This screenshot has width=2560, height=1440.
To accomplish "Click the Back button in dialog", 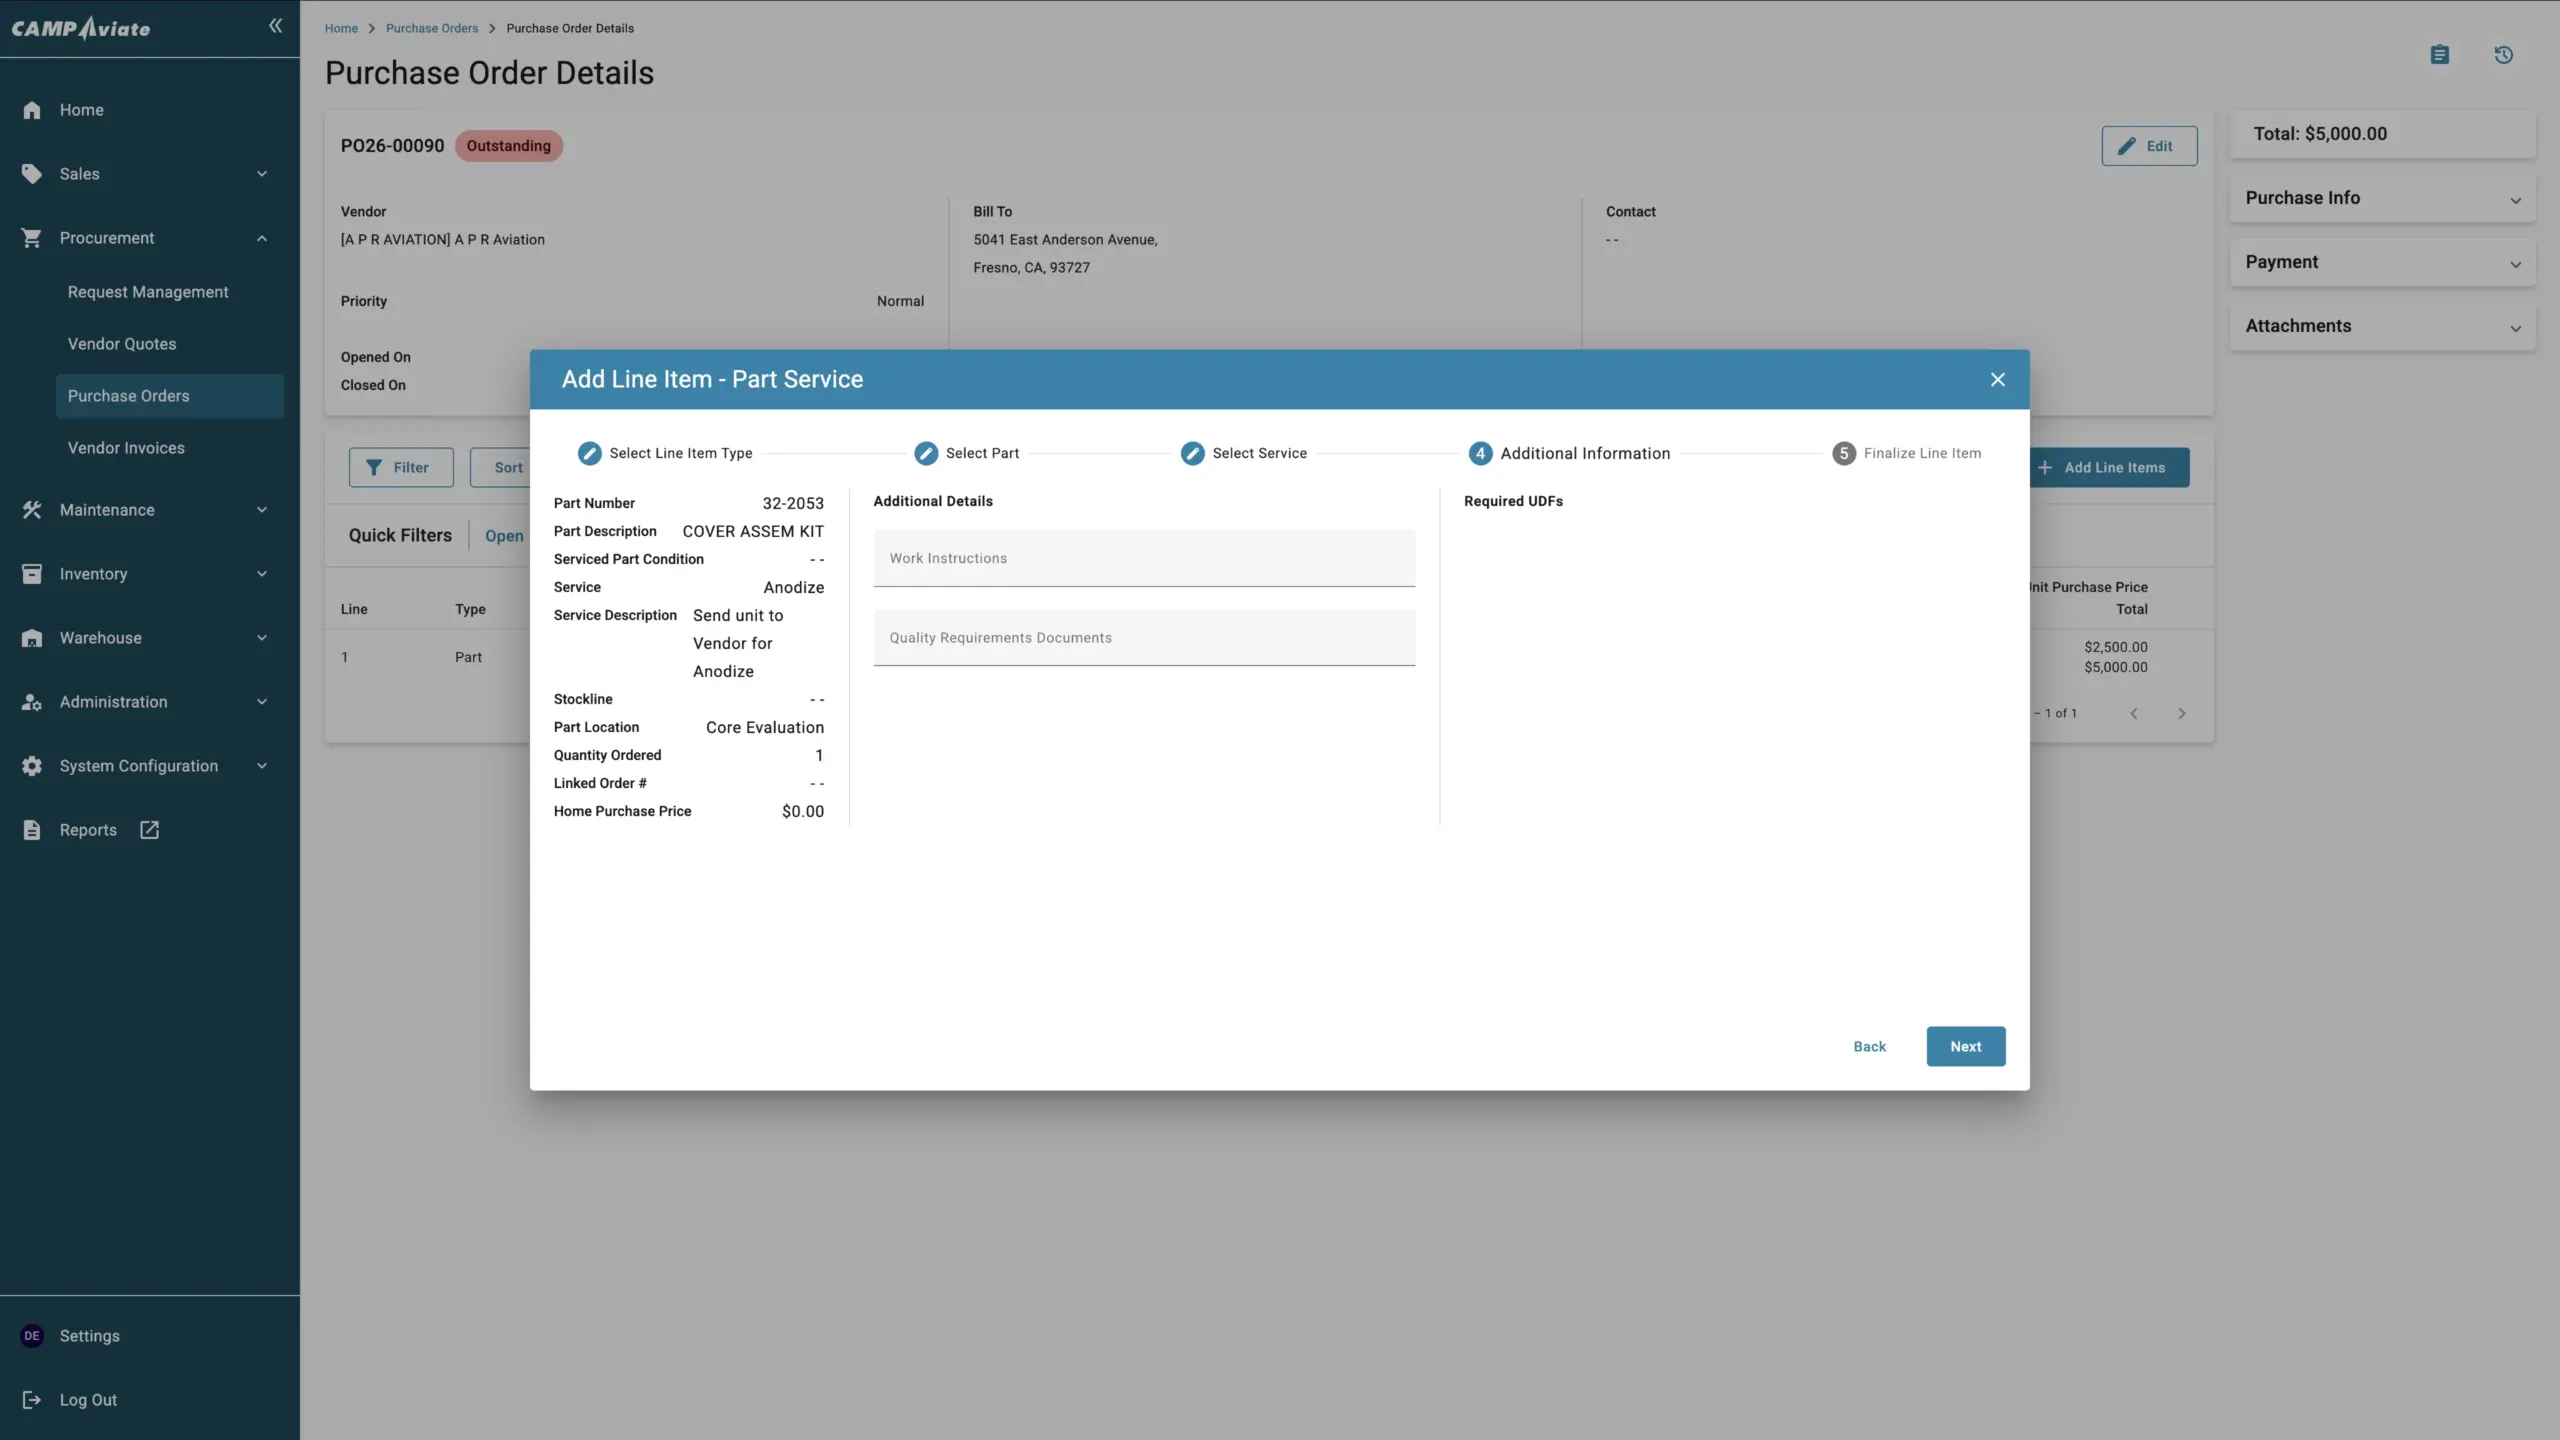I will [1869, 1046].
